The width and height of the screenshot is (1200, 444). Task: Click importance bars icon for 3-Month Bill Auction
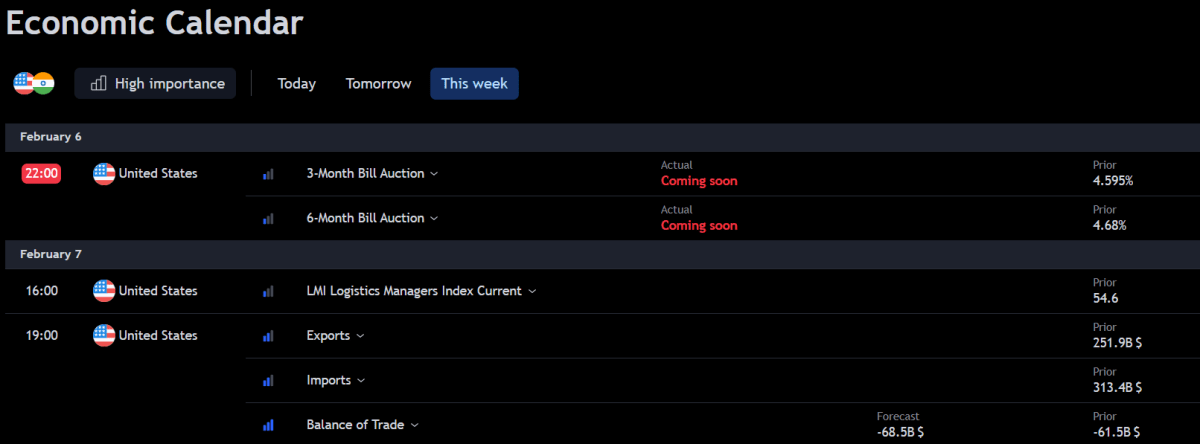[x=268, y=174]
